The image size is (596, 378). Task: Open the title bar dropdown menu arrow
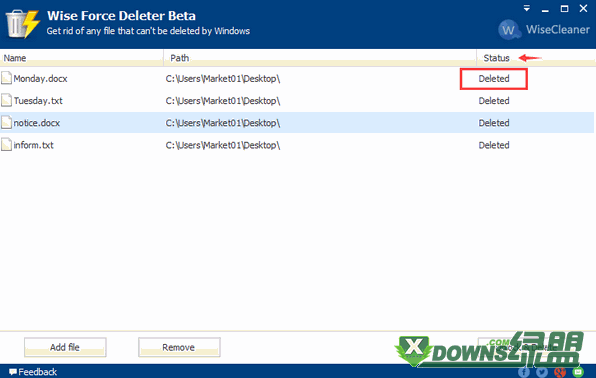pyautogui.click(x=526, y=8)
